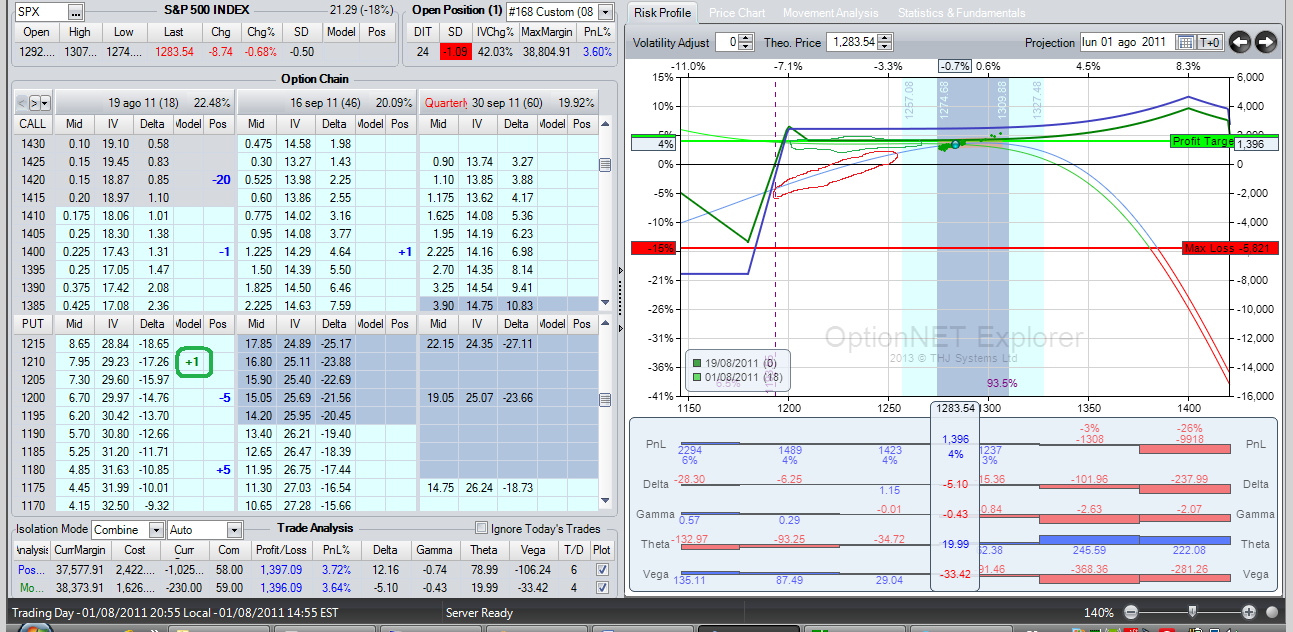This screenshot has height=632, width=1293.
Task: Click the T+0 projection button
Action: 1209,42
